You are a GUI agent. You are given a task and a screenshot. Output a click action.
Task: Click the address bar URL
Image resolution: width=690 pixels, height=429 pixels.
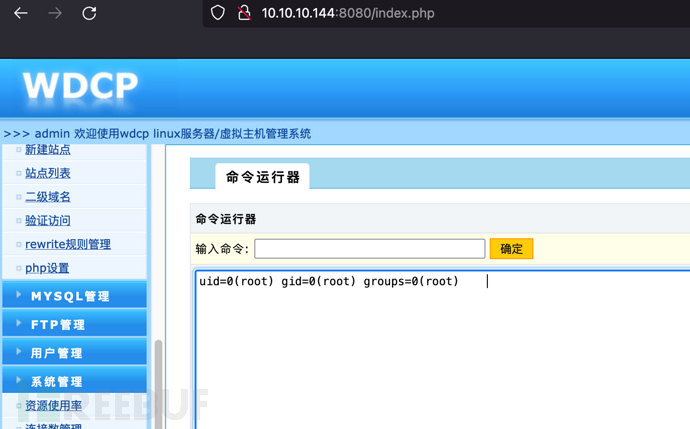(348, 13)
